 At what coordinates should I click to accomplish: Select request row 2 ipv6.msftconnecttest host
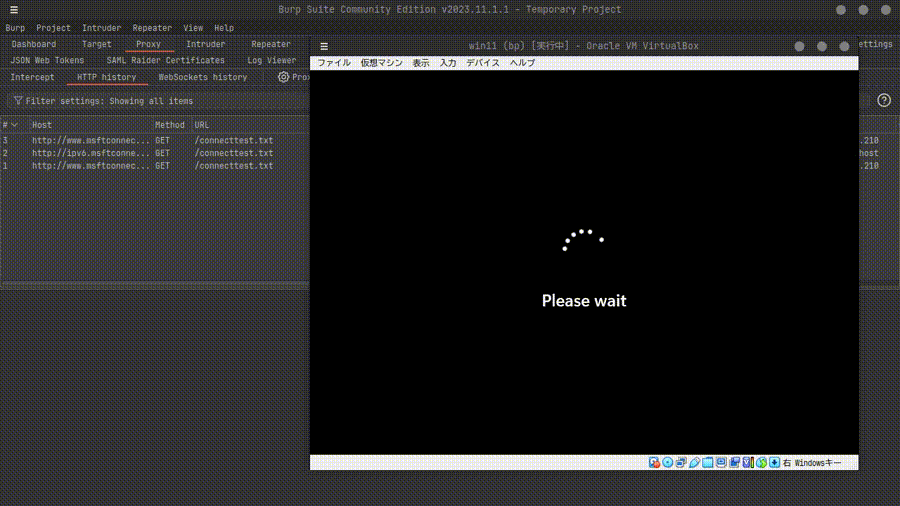click(90, 153)
